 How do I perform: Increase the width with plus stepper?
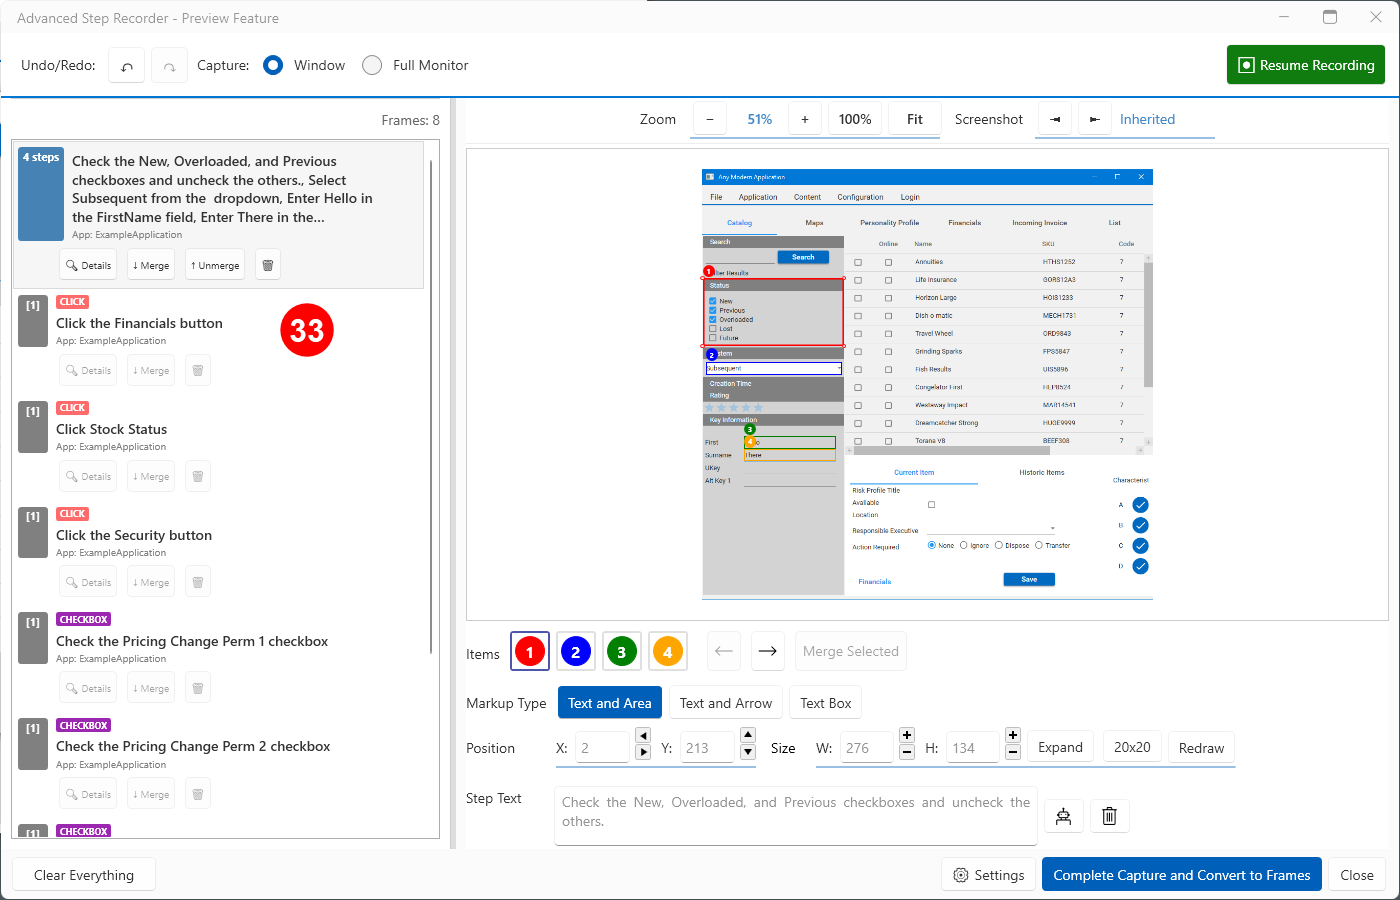pos(907,735)
